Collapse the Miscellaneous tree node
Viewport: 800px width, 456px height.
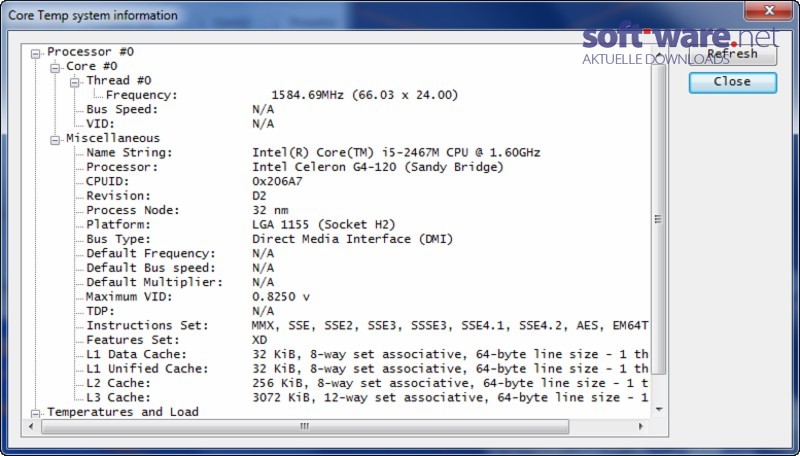tap(55, 139)
